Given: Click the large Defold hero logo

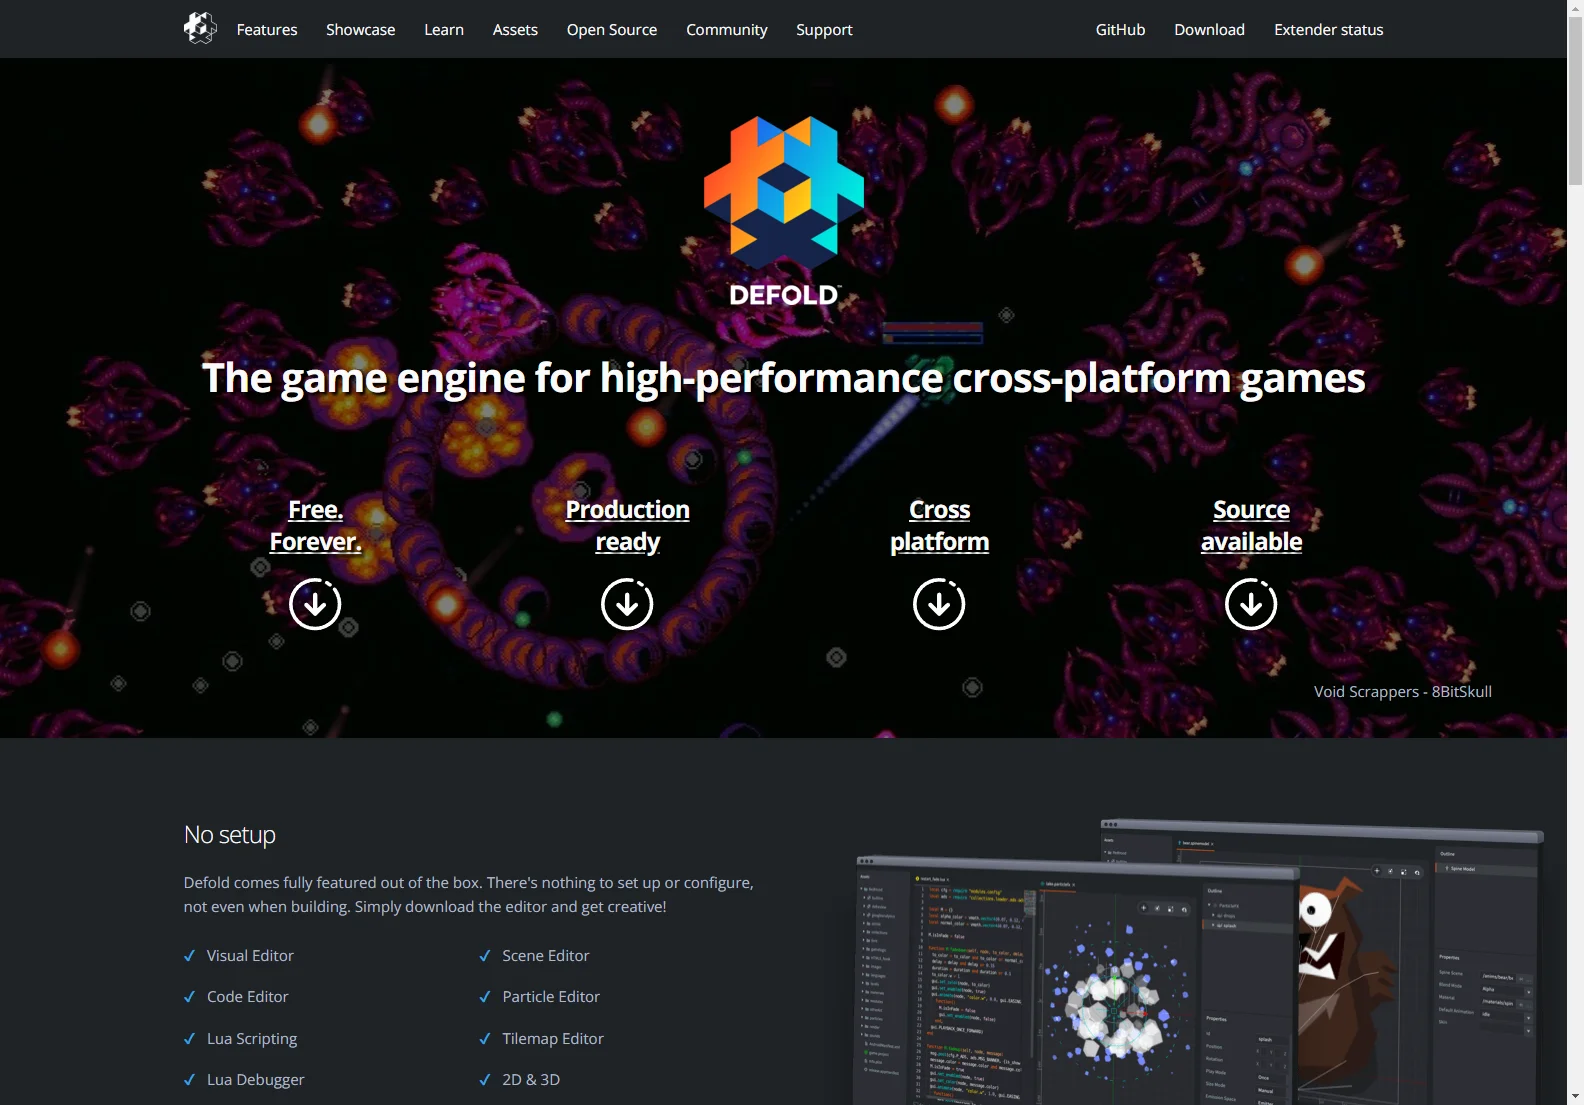Looking at the screenshot, I should 784,212.
